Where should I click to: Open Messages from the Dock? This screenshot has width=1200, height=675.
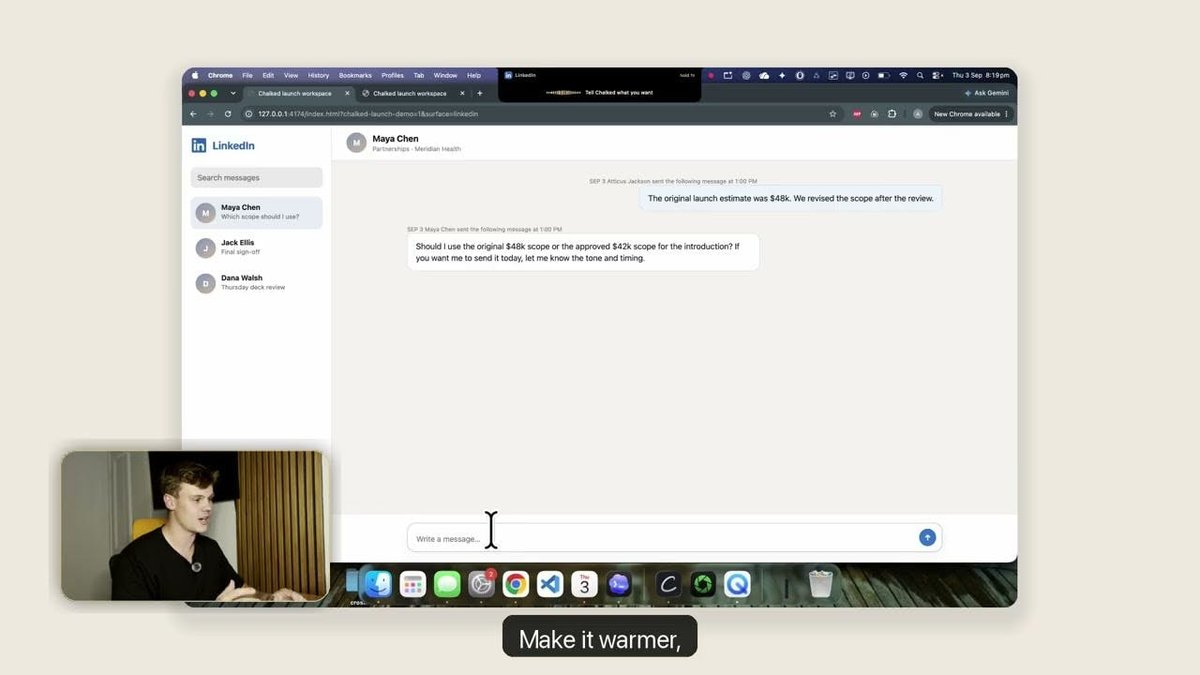click(x=447, y=584)
